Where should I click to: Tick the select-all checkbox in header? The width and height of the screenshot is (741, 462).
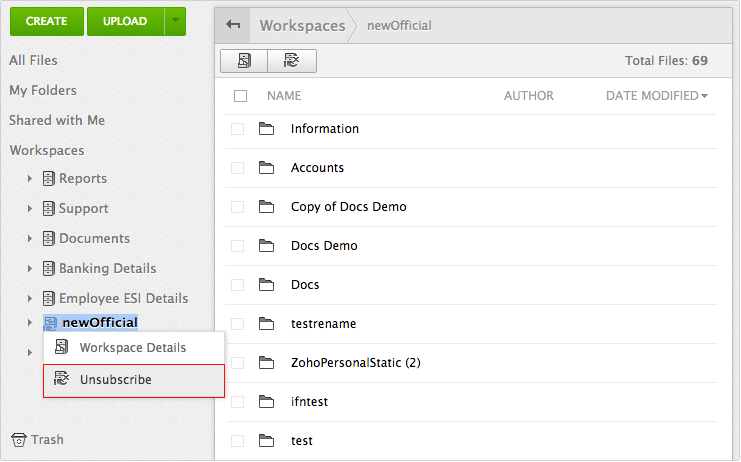click(x=240, y=96)
